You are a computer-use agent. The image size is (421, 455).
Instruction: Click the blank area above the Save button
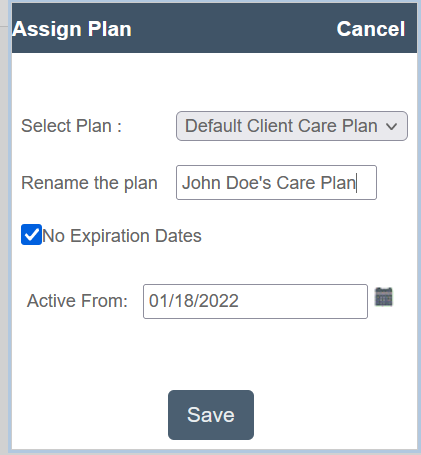211,355
